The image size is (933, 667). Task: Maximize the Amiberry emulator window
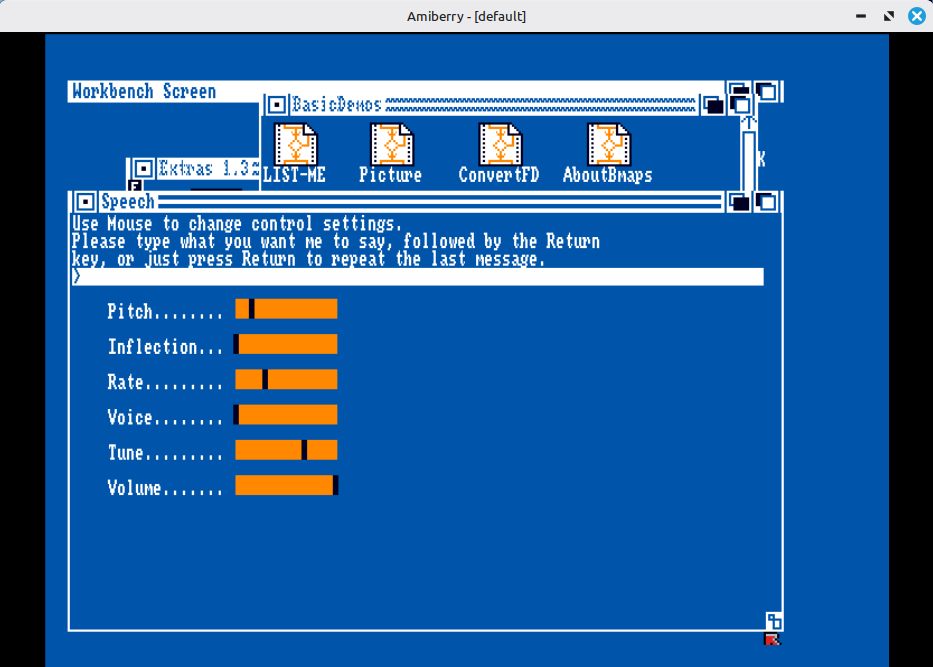click(x=889, y=16)
